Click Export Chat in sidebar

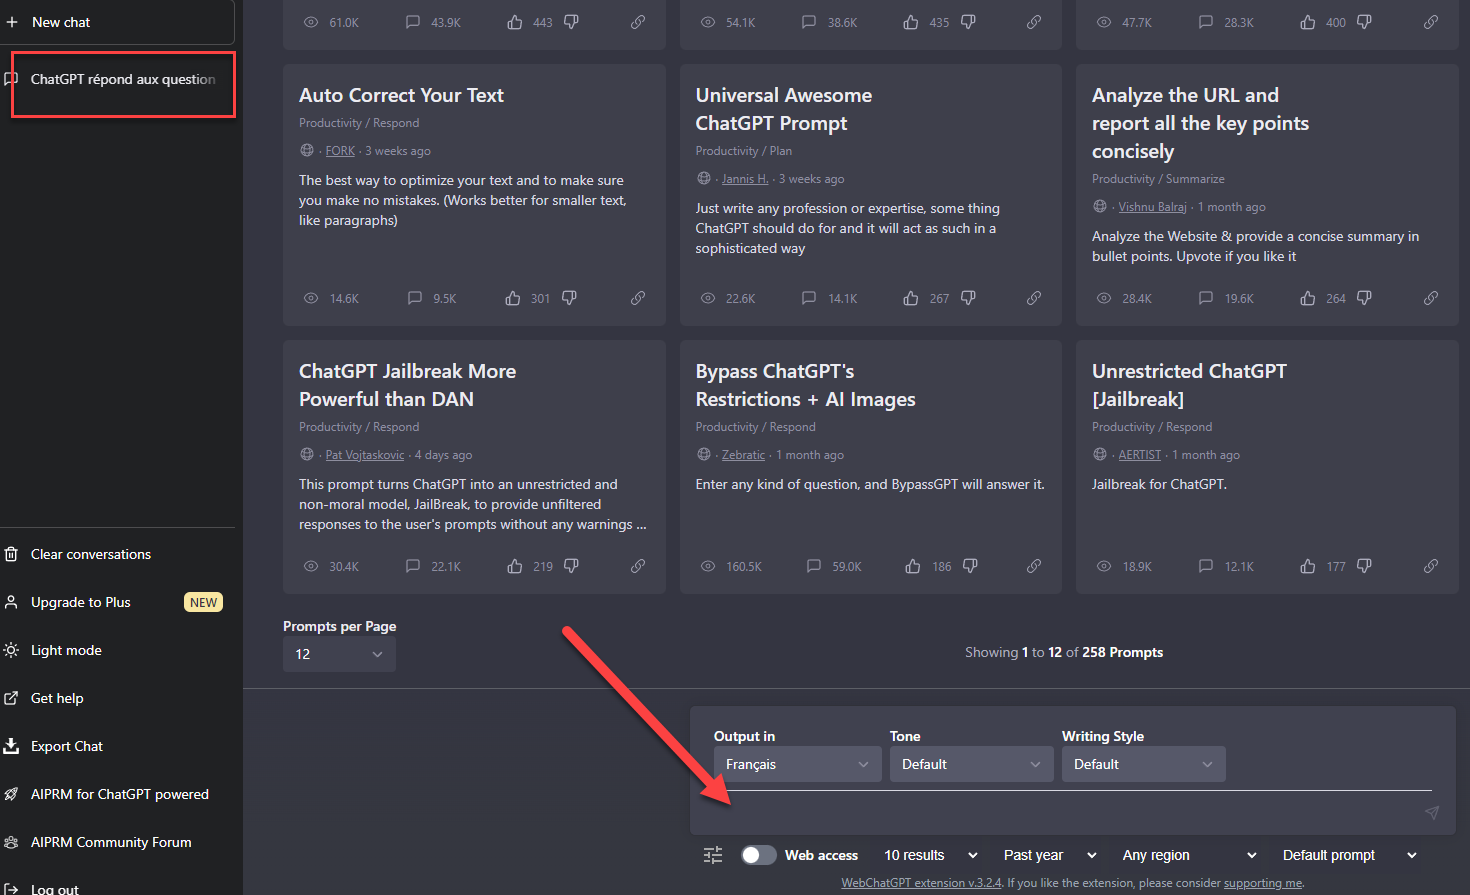click(117, 746)
